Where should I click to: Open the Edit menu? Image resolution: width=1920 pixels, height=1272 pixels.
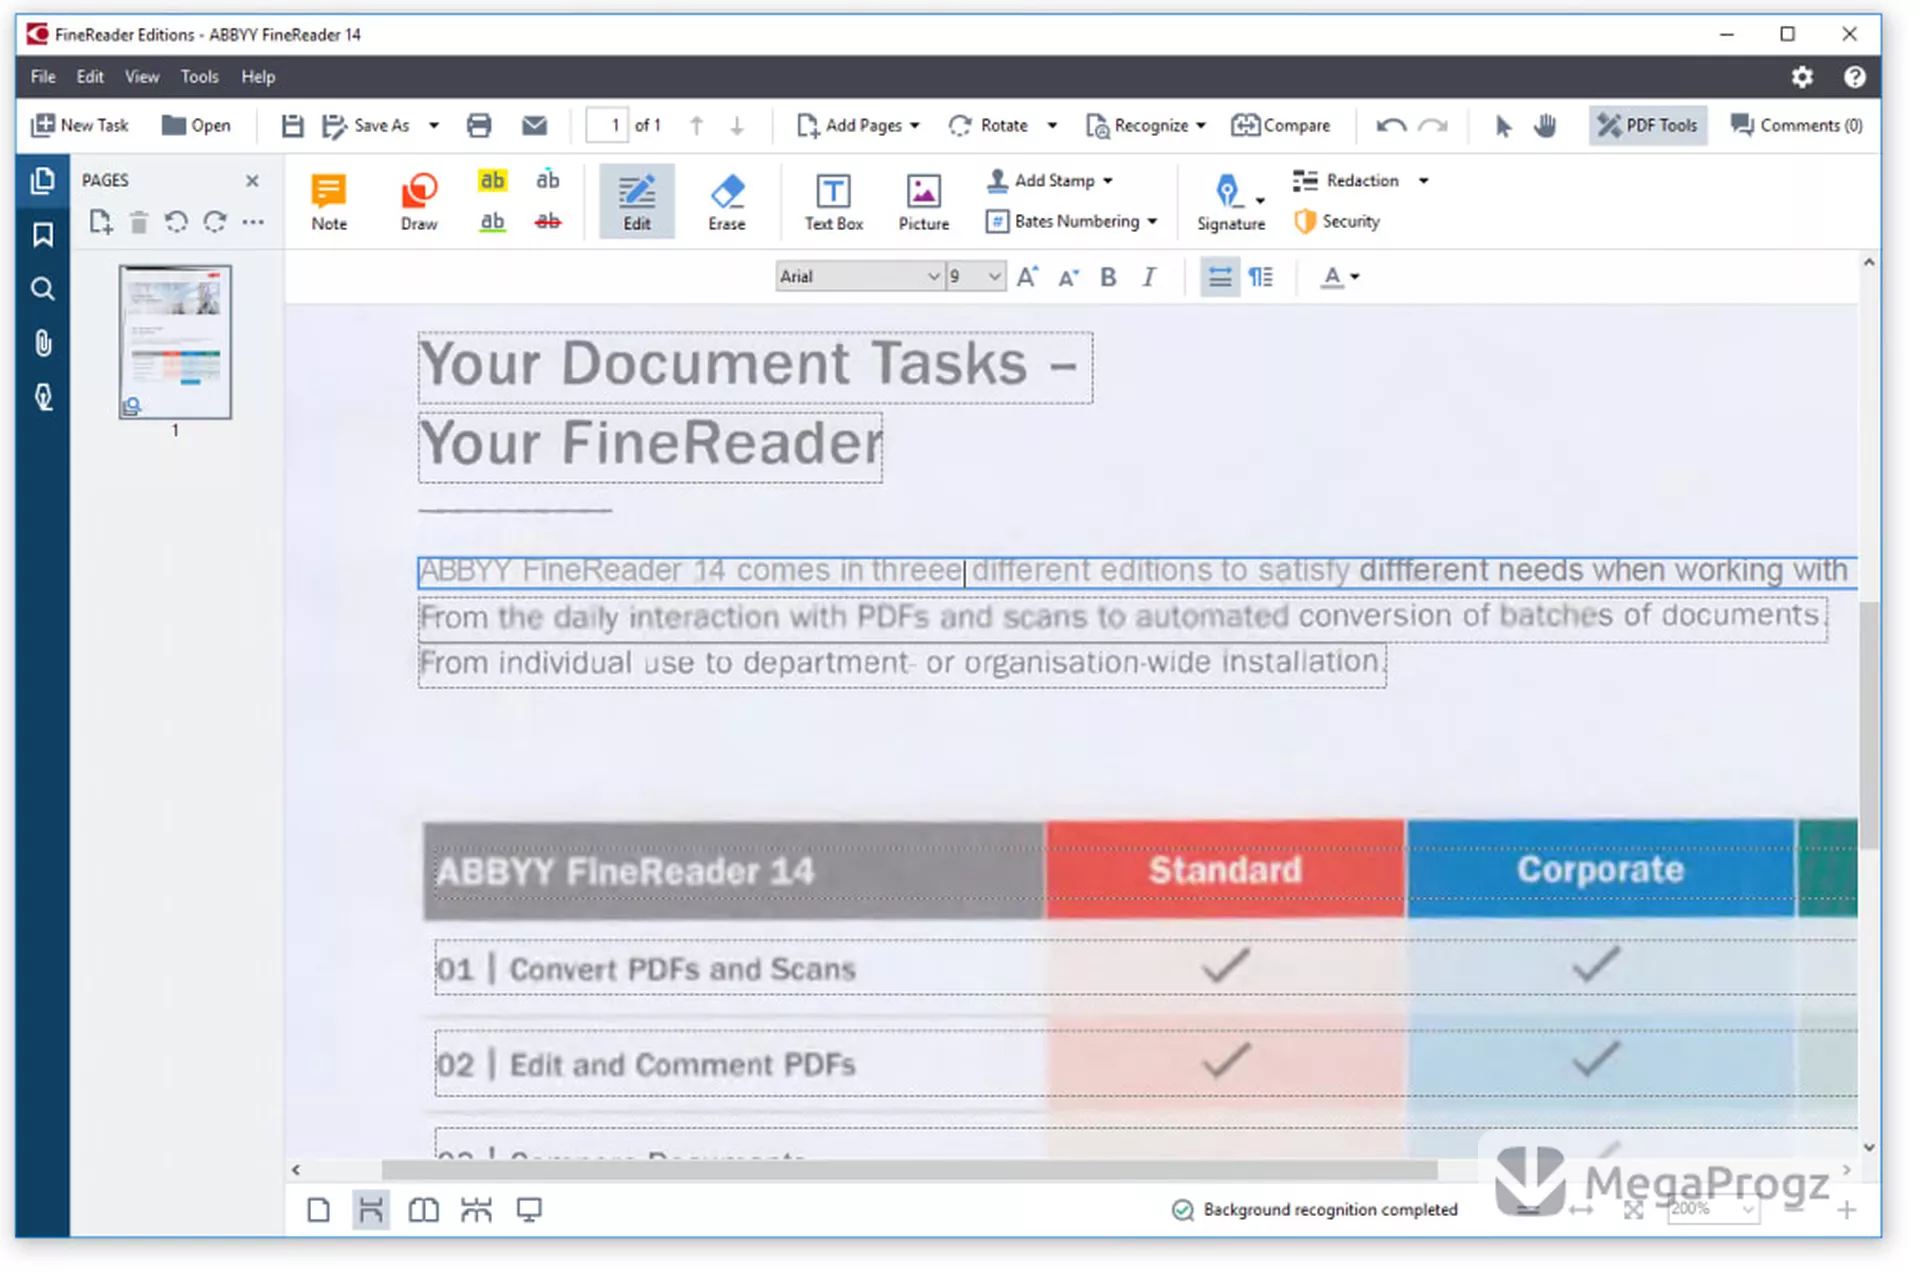(x=90, y=77)
